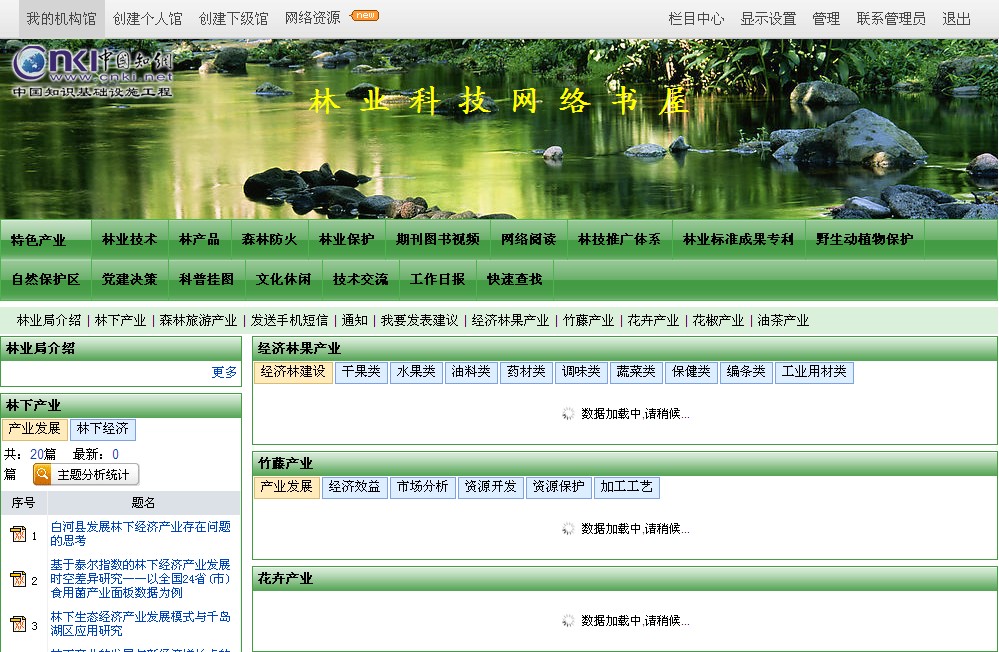
Task: Click document icon beside row 2 基于泰尔指数
Action: pos(18,579)
